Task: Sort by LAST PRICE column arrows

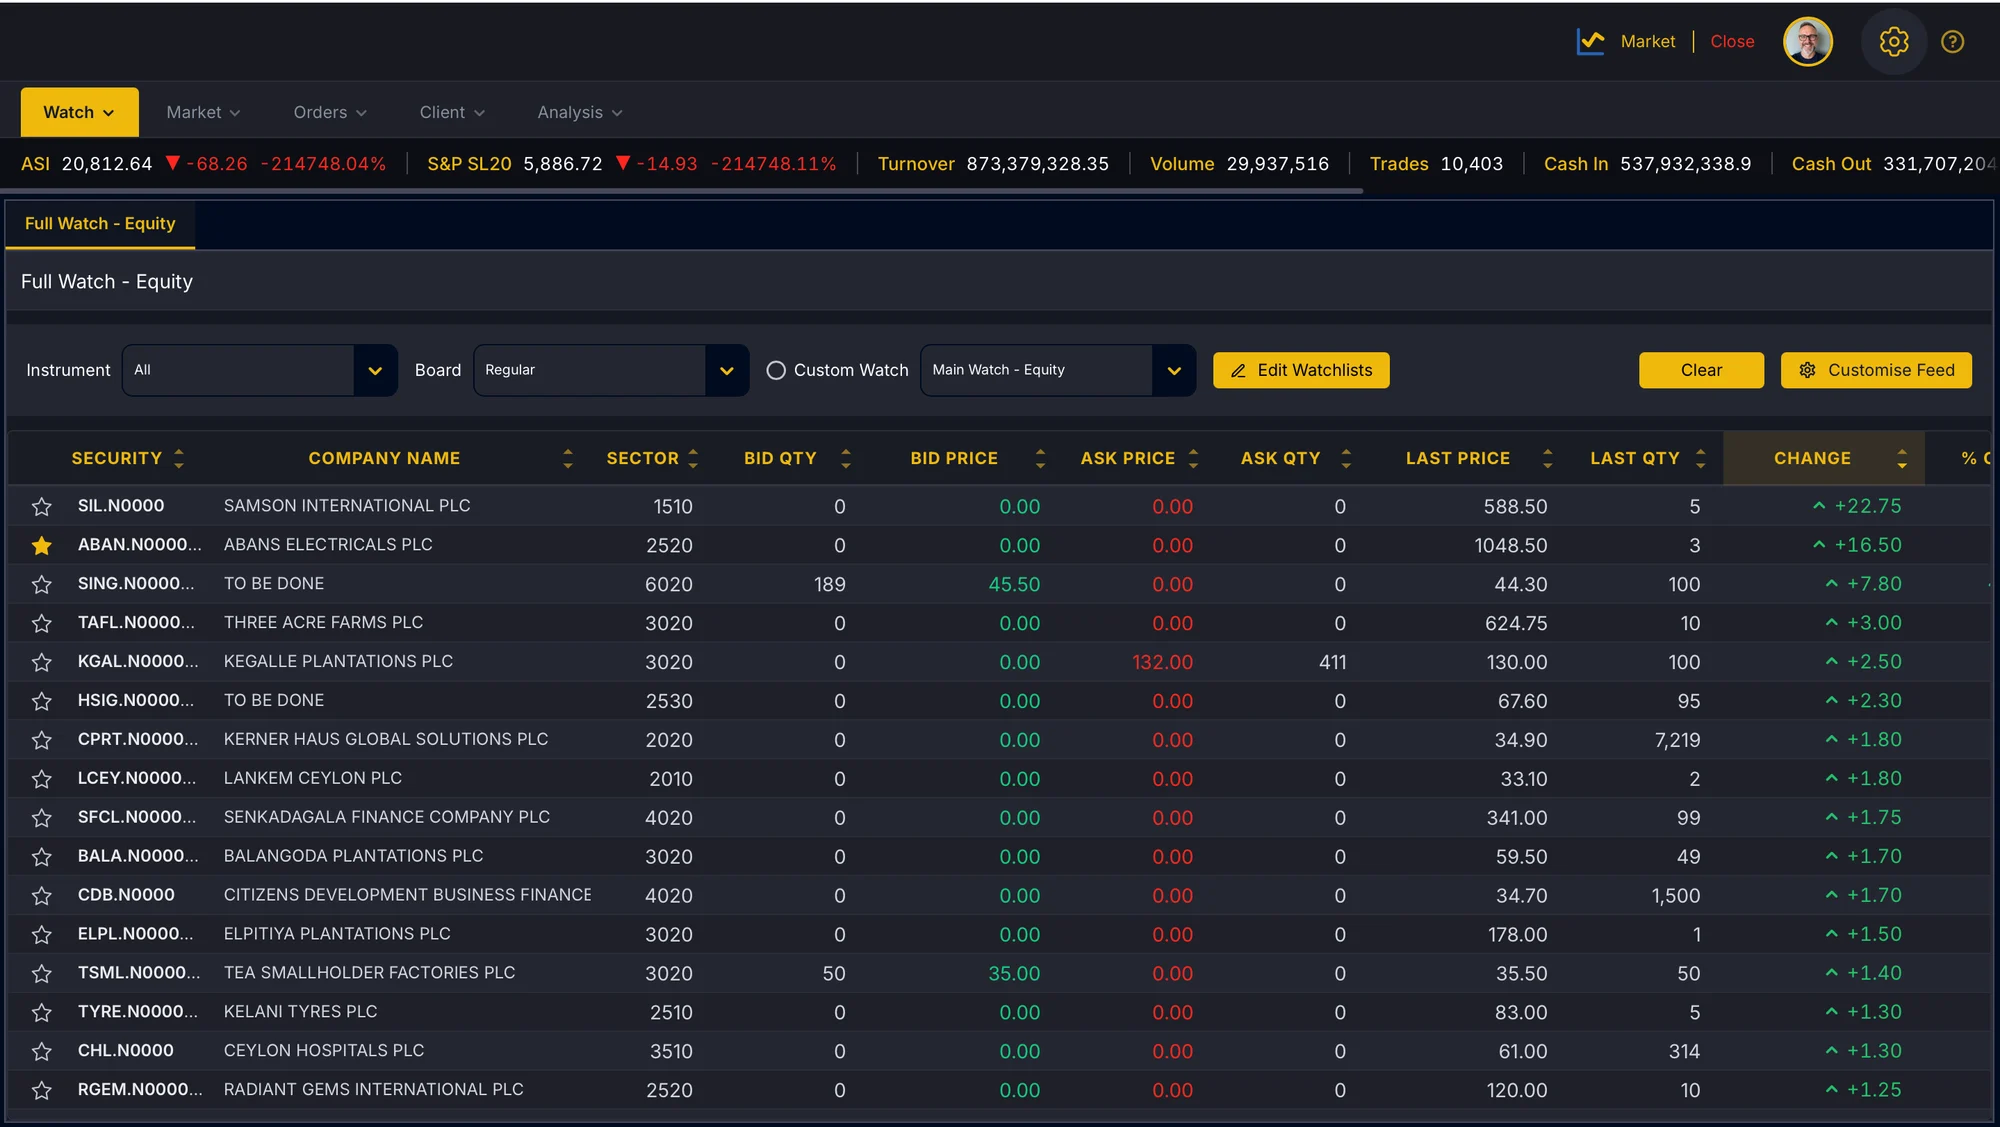Action: 1548,458
